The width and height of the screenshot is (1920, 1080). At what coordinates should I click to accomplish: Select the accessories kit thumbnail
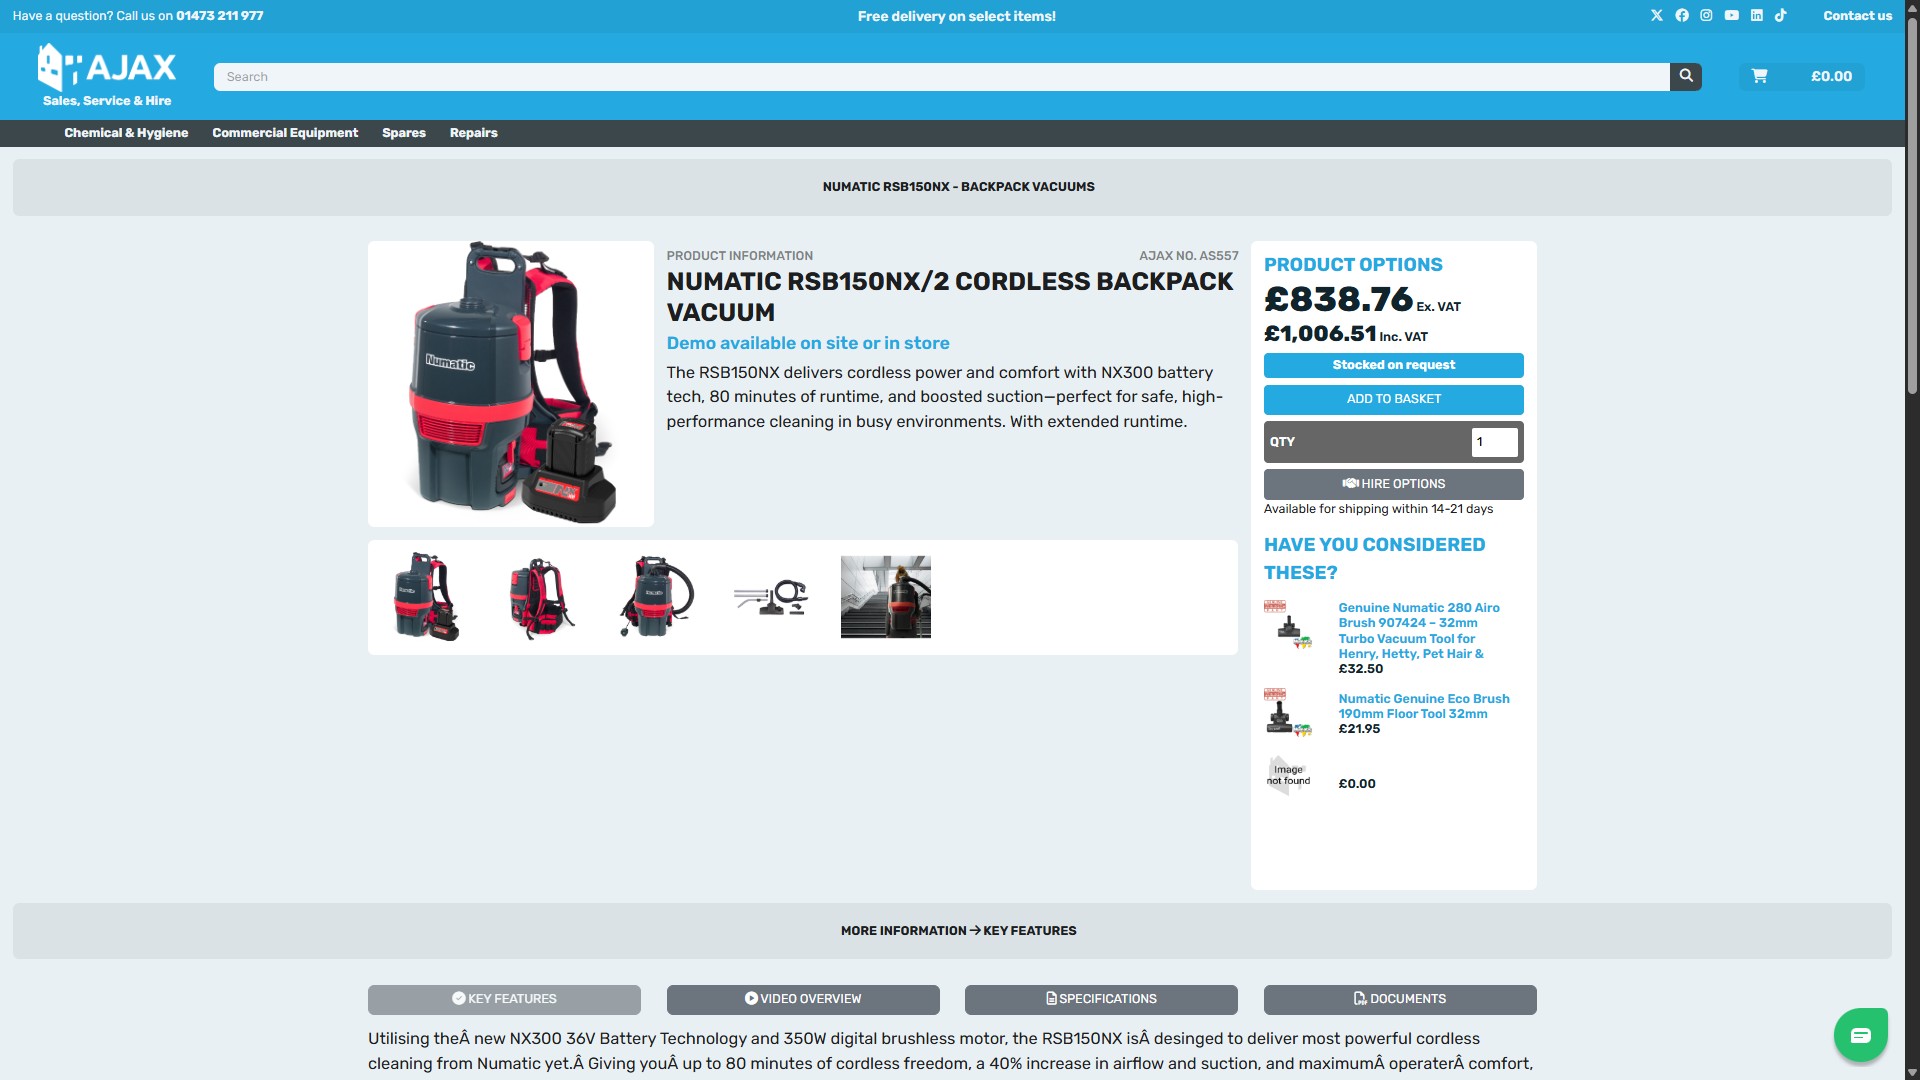point(771,597)
